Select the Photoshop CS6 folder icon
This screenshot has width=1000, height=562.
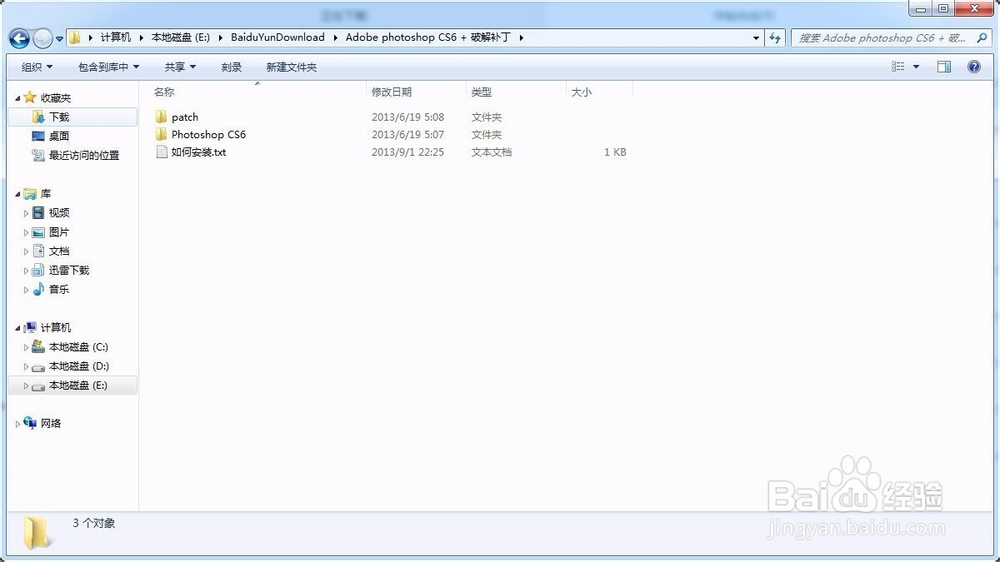click(161, 134)
